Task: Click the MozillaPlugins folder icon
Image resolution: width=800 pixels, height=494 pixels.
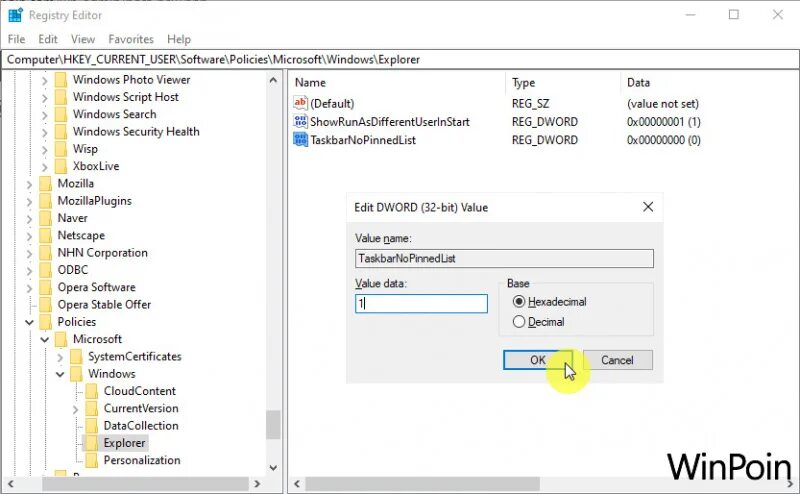Action: coord(45,201)
